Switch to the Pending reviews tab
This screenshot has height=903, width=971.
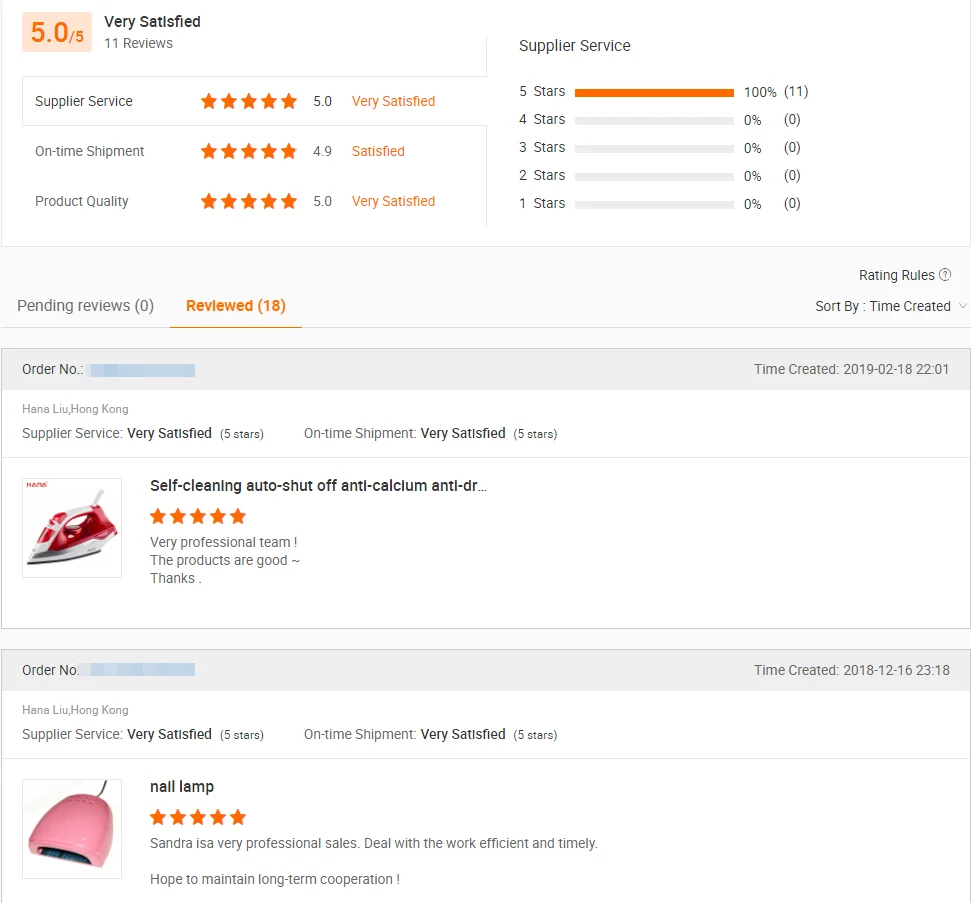pos(85,305)
